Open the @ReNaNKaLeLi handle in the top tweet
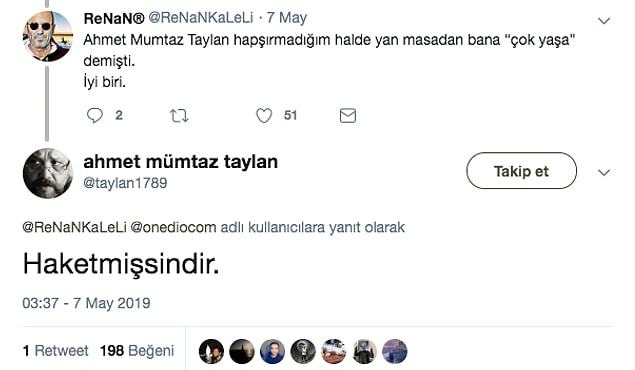Viewport: 635px width, 370px height. tap(200, 17)
